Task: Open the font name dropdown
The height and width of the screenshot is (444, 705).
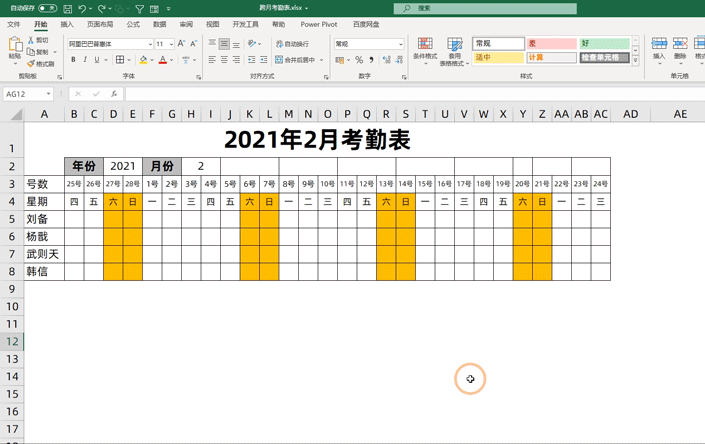Action: (150, 44)
